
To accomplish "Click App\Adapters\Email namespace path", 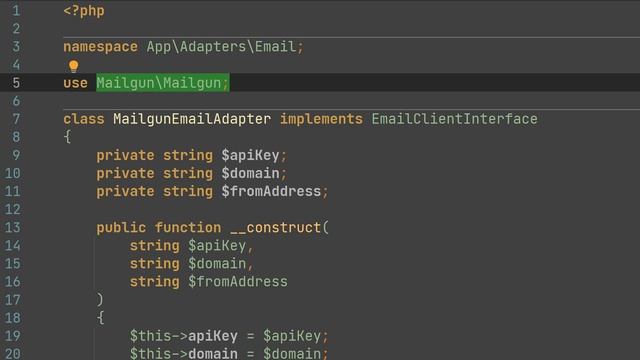I will (221, 47).
